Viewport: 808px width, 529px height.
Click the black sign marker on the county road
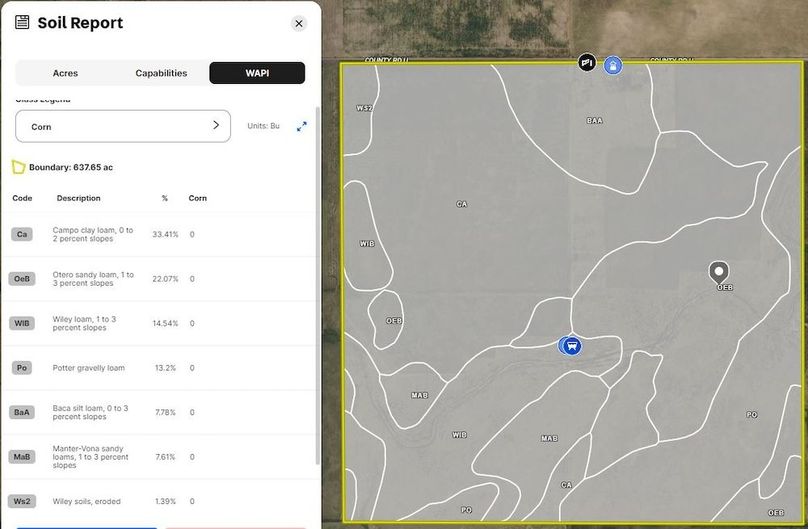(587, 63)
